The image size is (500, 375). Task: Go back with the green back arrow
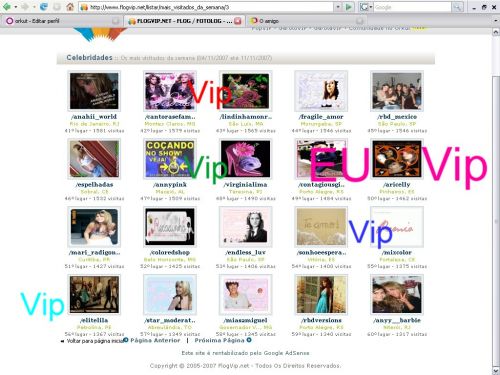pyautogui.click(x=7, y=7)
